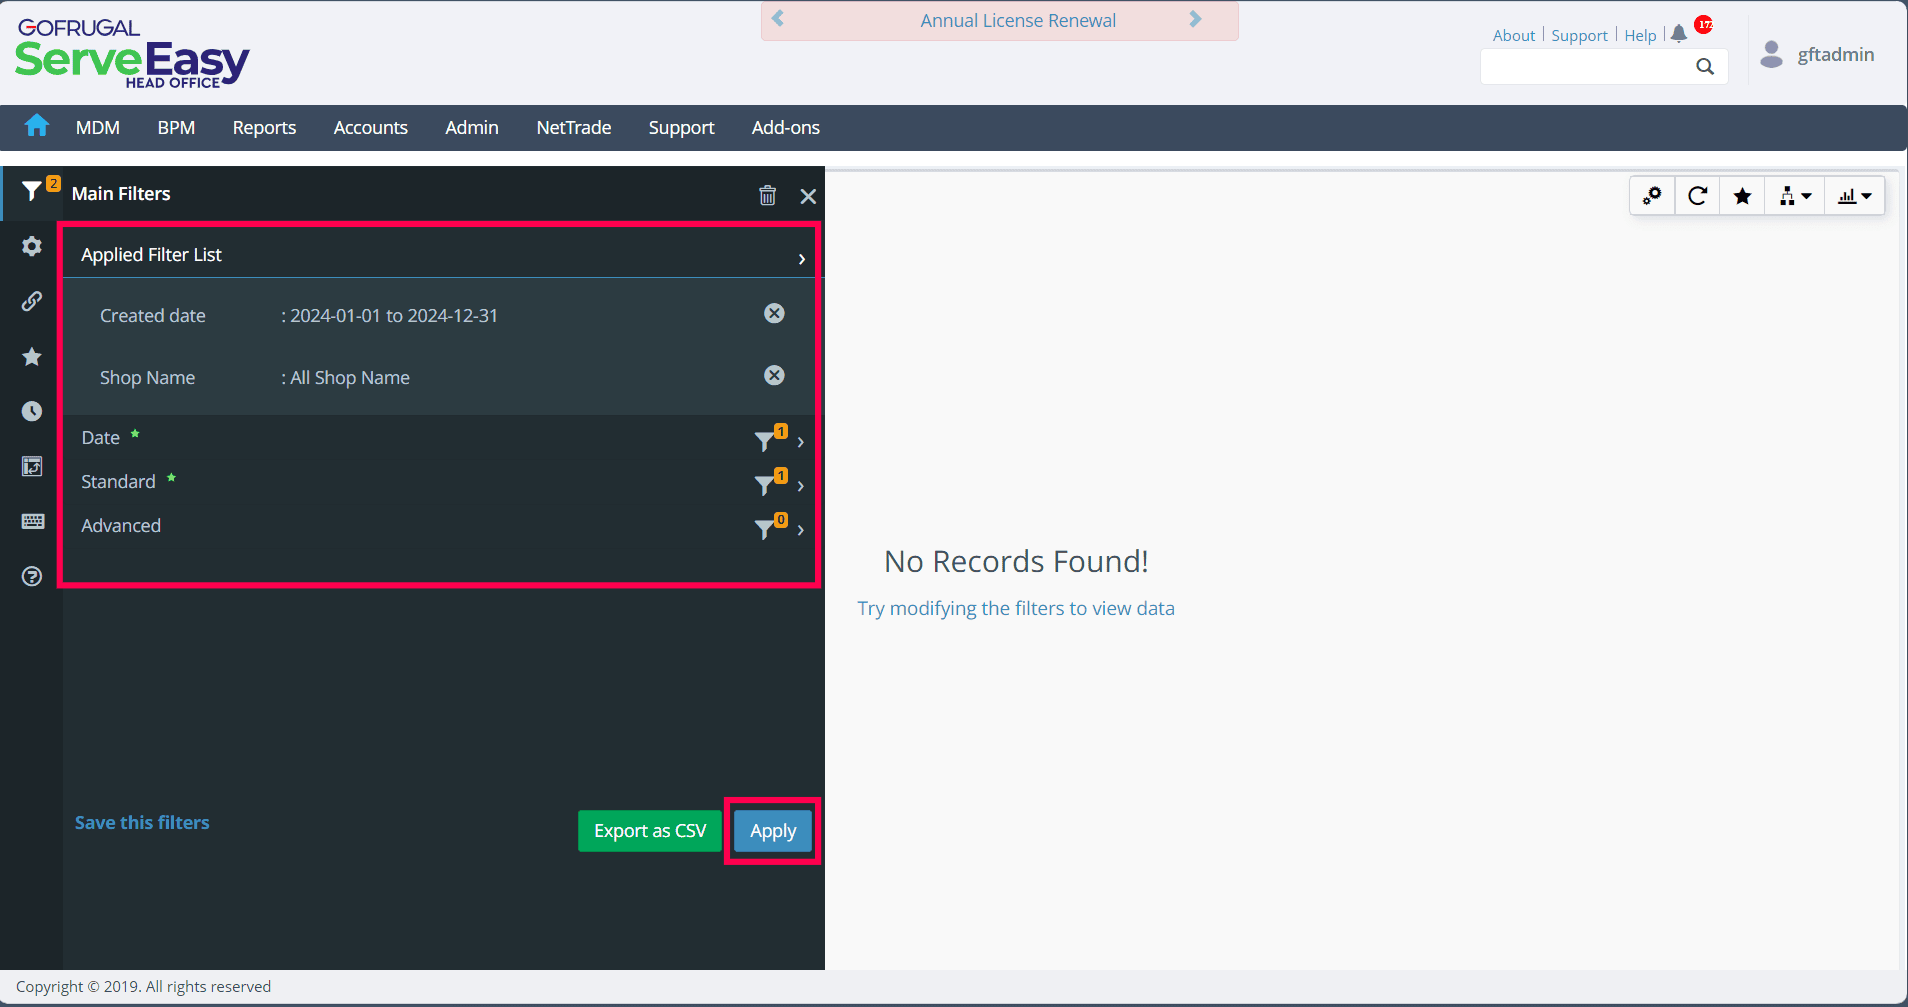The height and width of the screenshot is (1007, 1908).
Task: Open the Help link in header
Action: (1640, 35)
